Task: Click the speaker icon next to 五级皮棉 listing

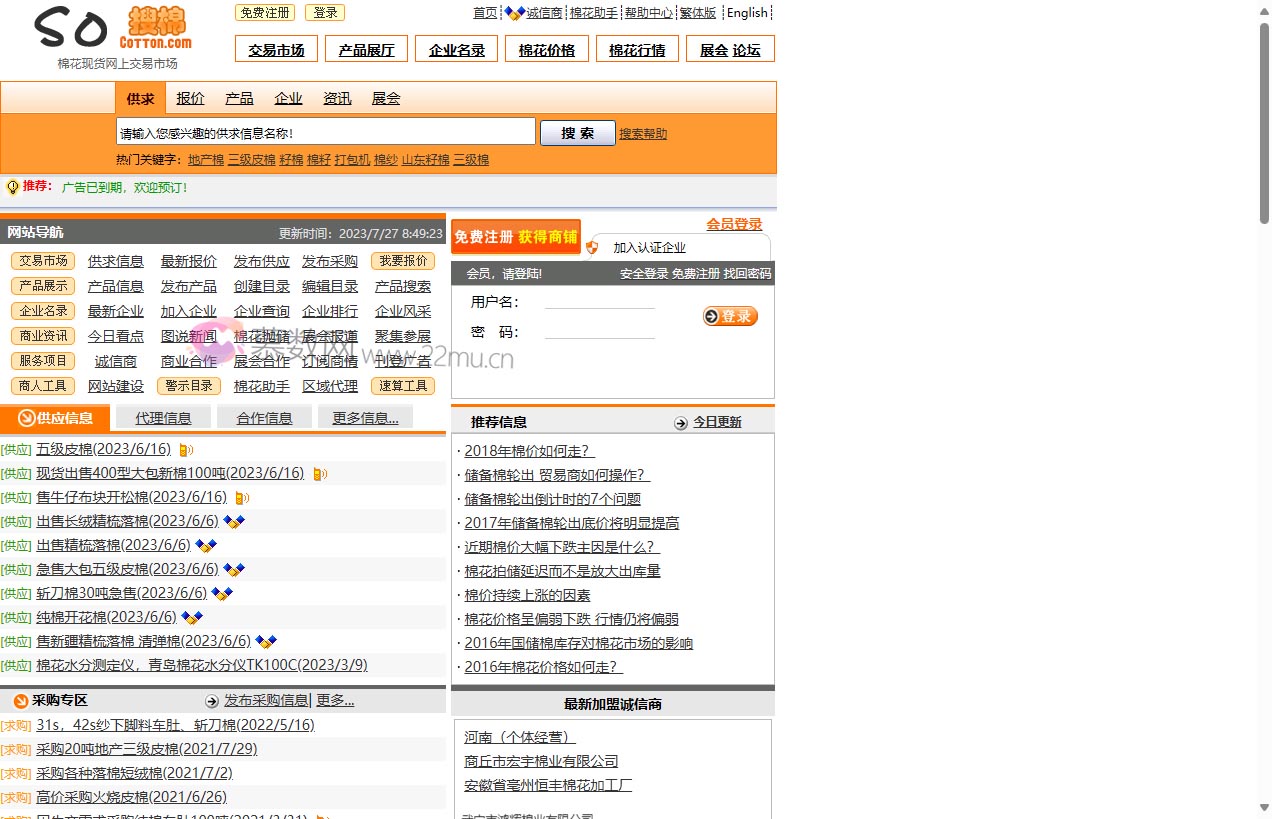Action: [185, 449]
